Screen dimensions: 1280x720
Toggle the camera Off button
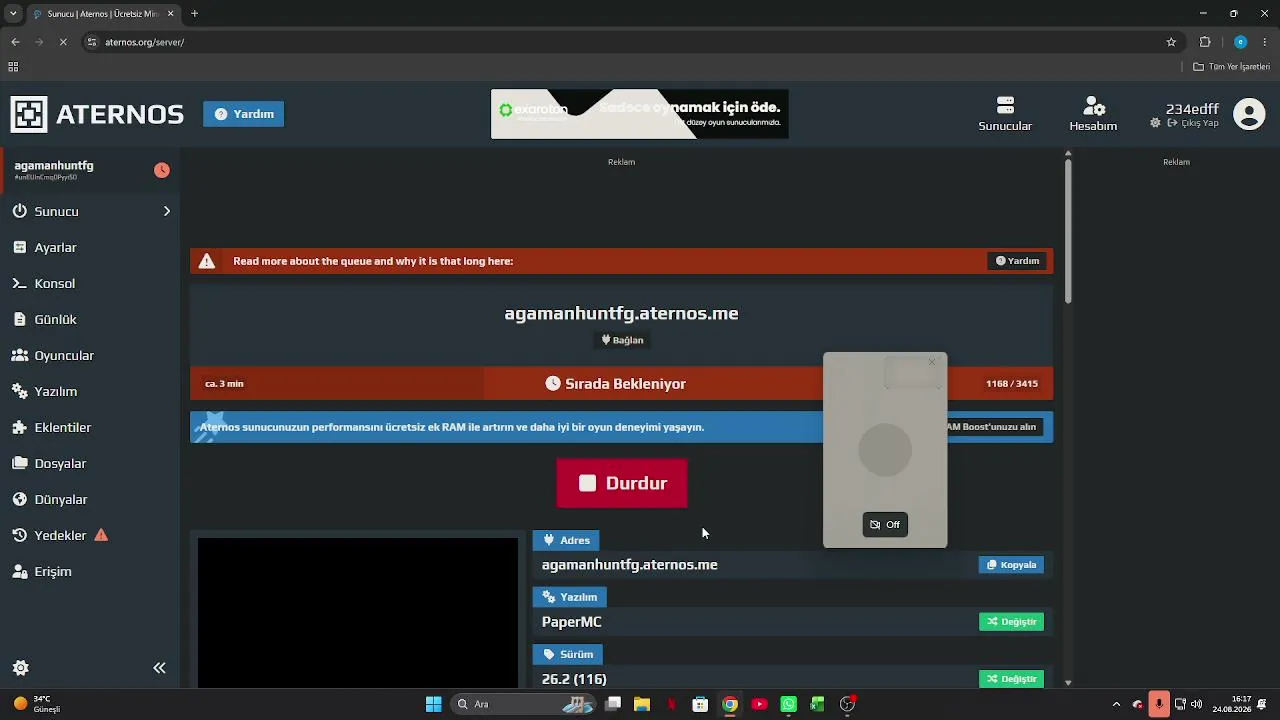pyautogui.click(x=885, y=525)
